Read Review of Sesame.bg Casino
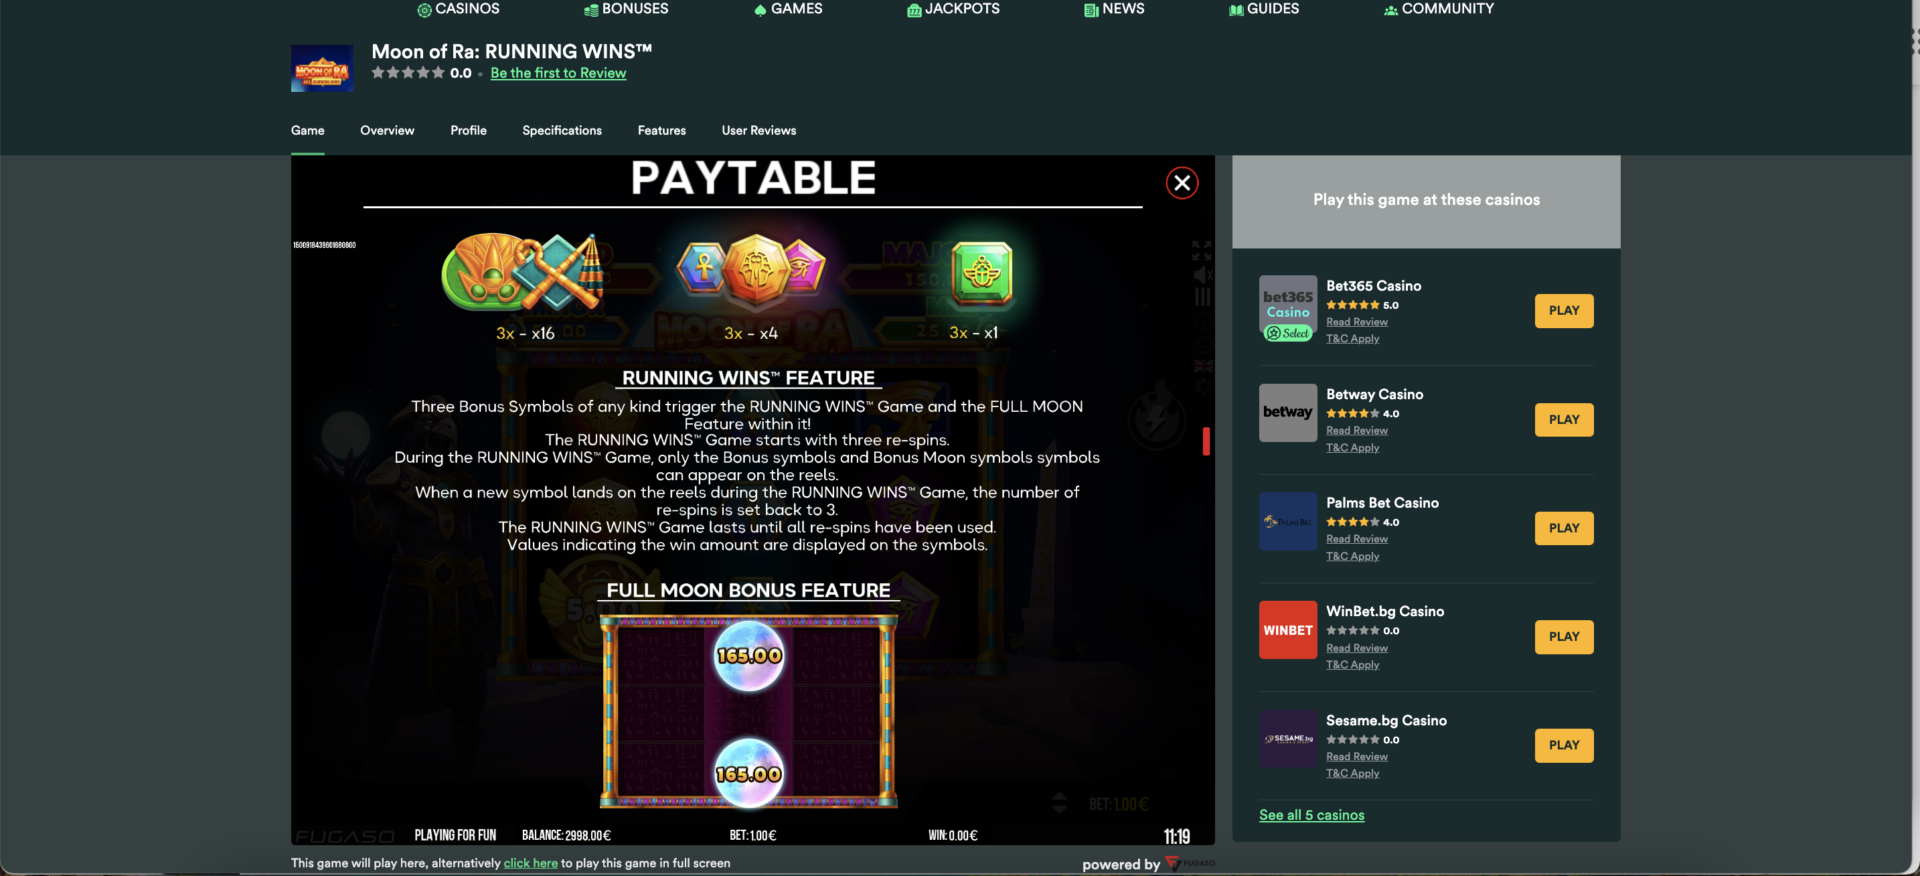Image resolution: width=1920 pixels, height=876 pixels. pyautogui.click(x=1357, y=757)
